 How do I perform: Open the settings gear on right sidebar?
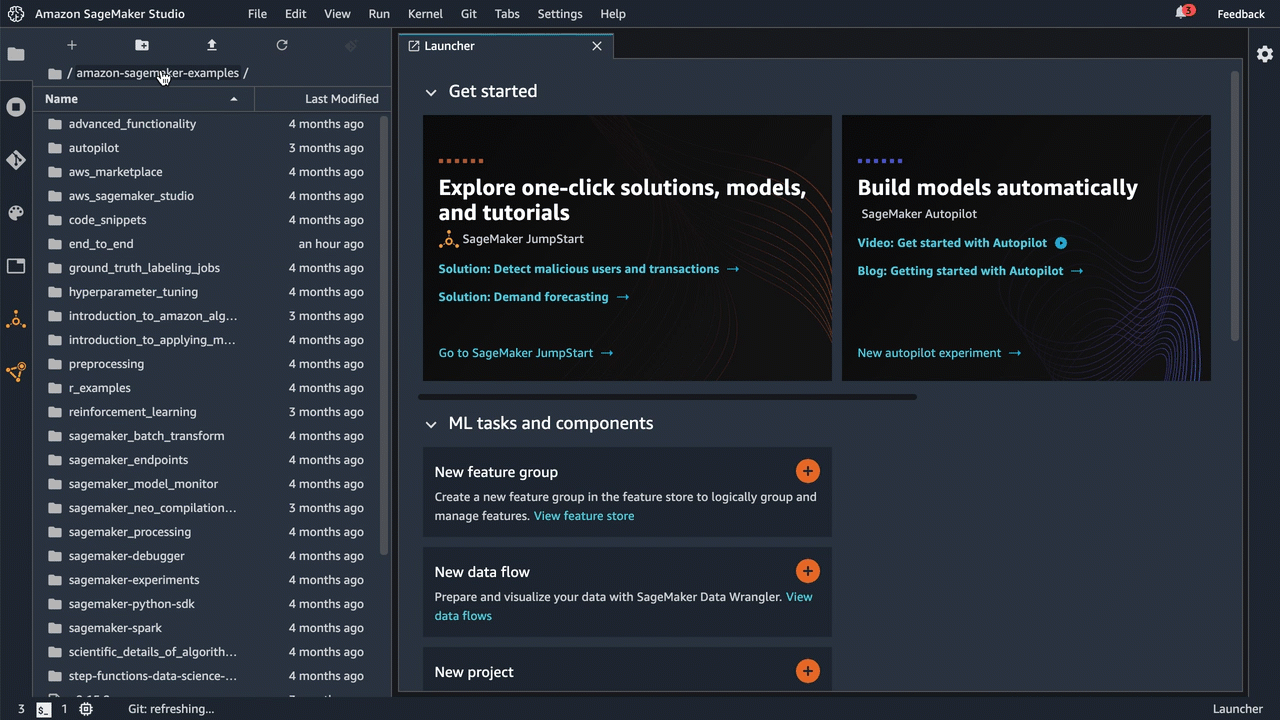(x=1265, y=54)
